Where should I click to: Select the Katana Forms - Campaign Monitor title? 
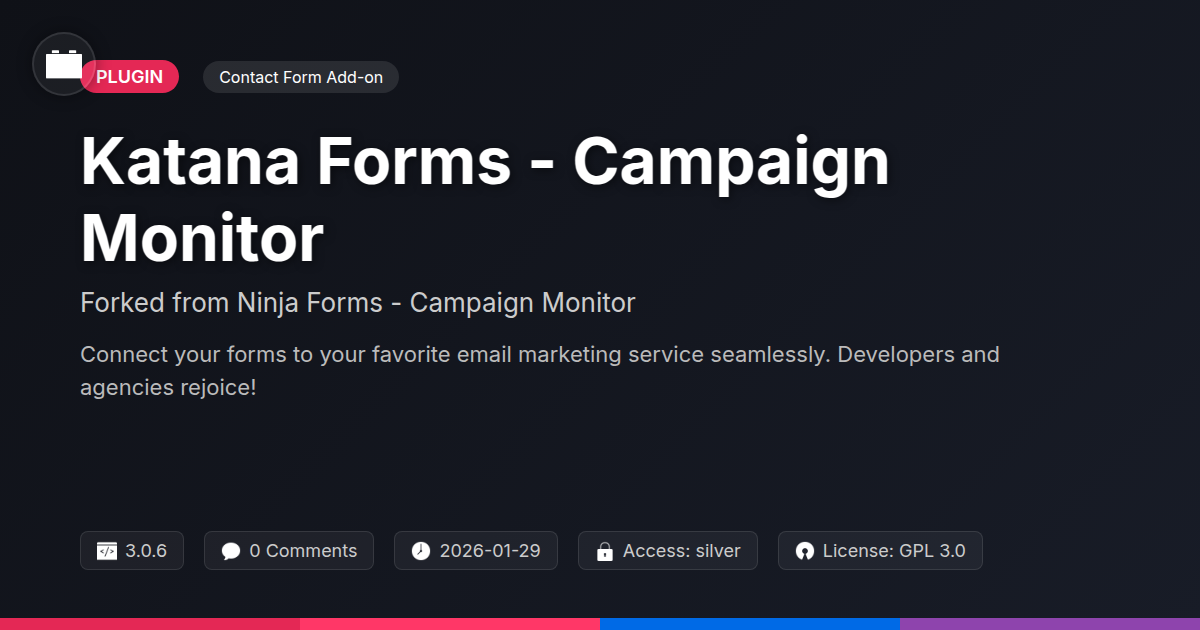[485, 200]
